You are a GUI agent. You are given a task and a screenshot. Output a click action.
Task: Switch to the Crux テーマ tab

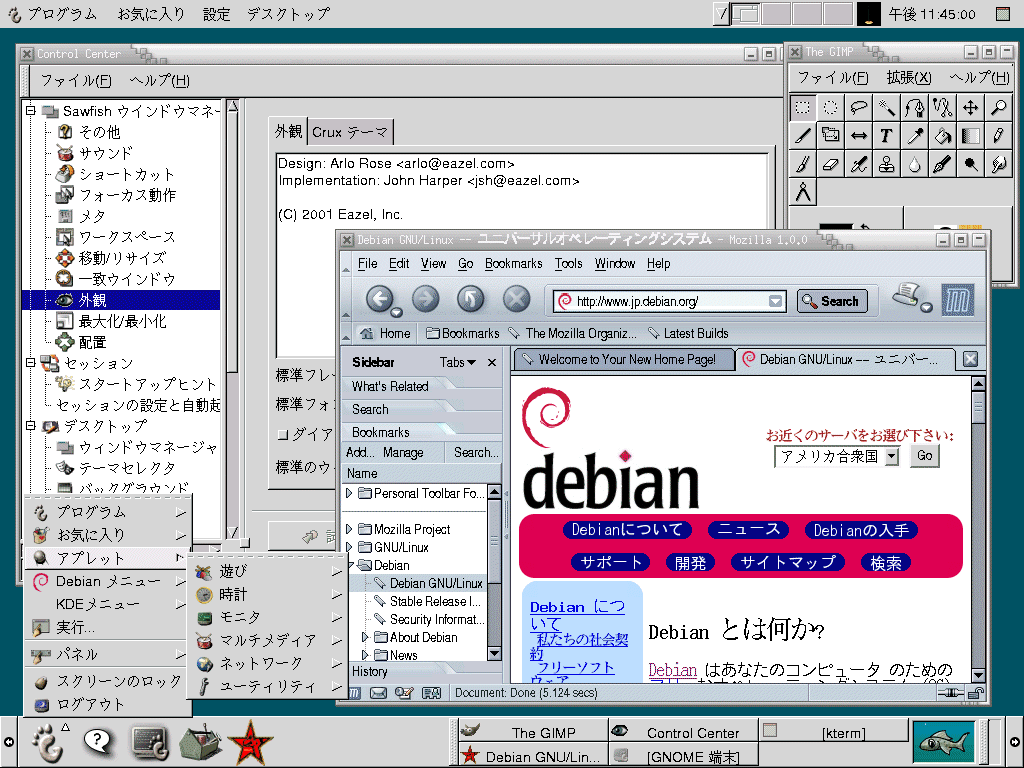350,132
